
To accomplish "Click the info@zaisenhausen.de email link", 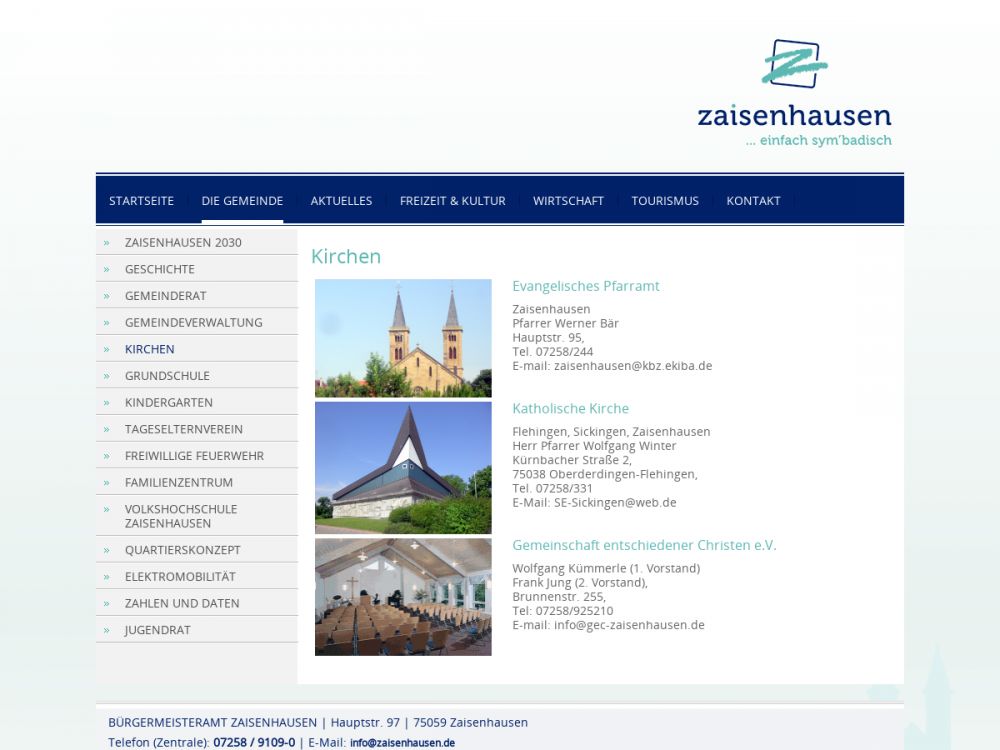I will click(x=402, y=743).
